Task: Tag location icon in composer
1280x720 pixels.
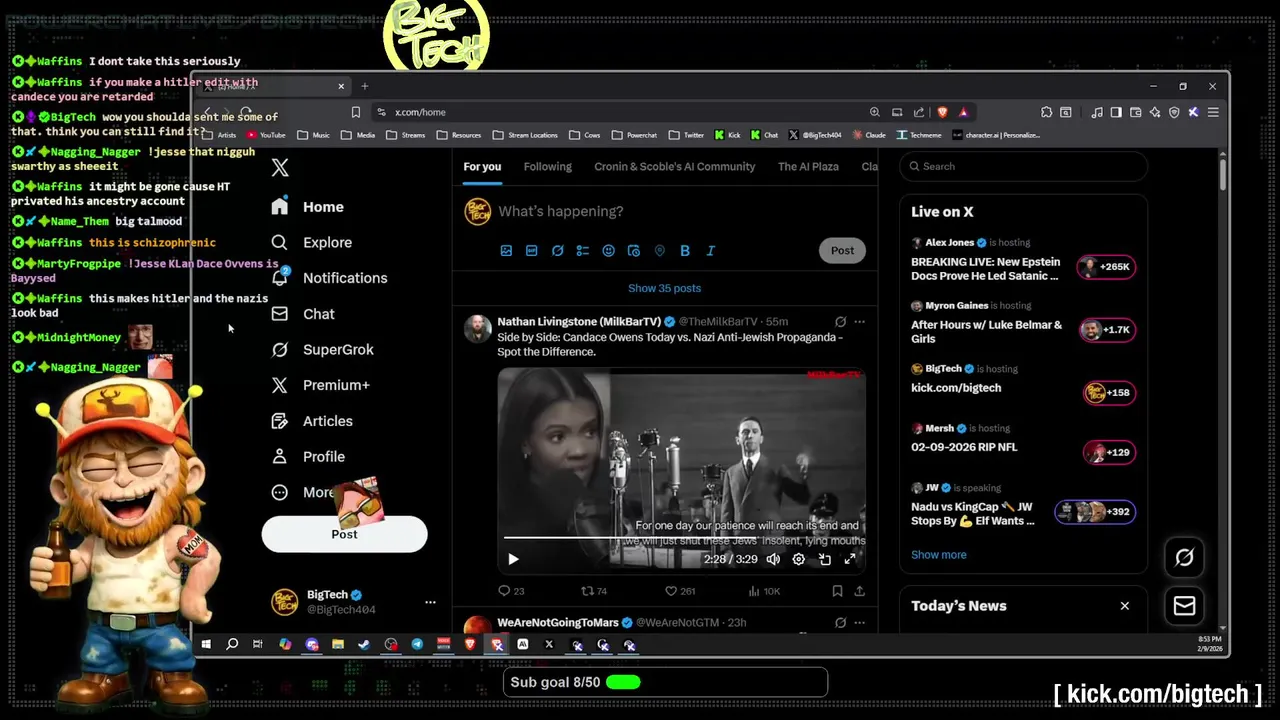Action: coord(659,251)
